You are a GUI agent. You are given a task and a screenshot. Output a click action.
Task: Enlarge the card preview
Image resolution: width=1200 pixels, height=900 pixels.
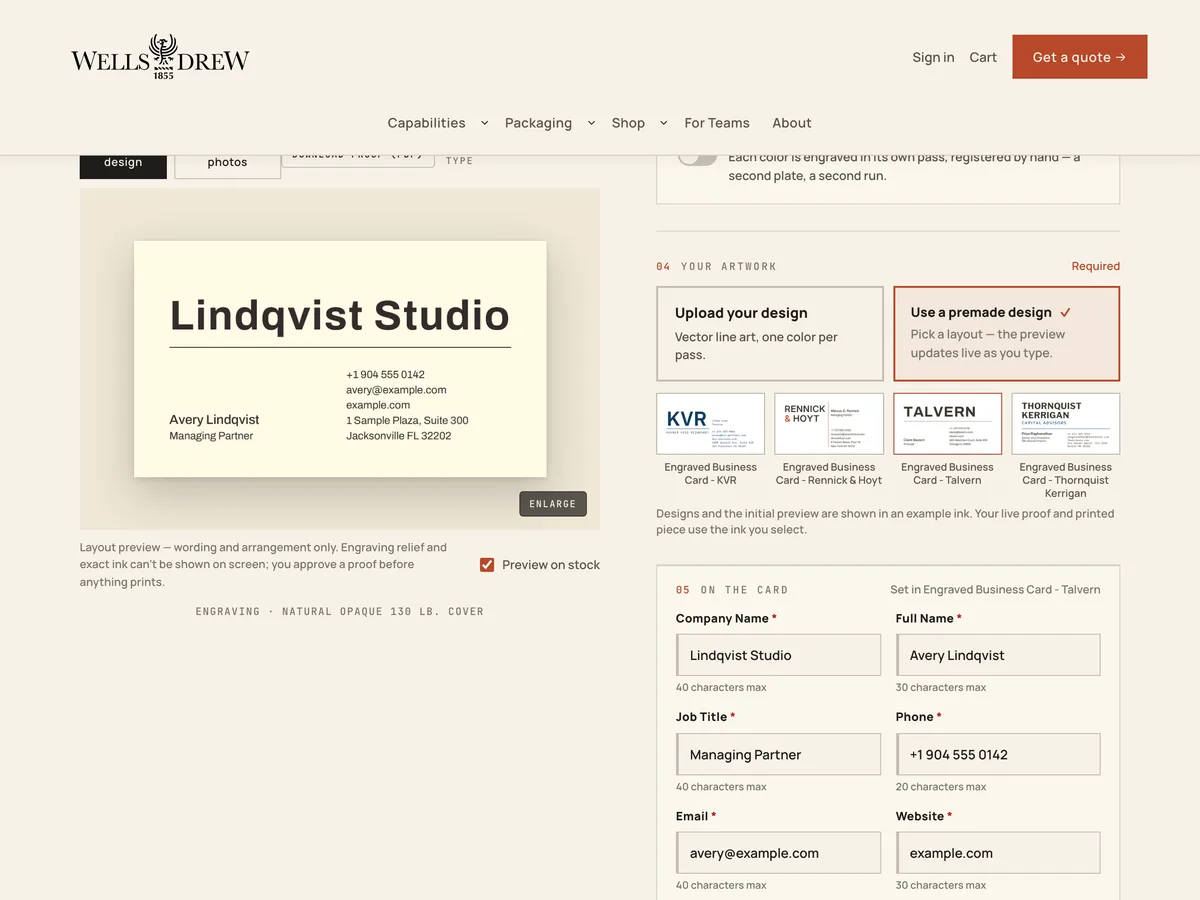click(x=553, y=504)
